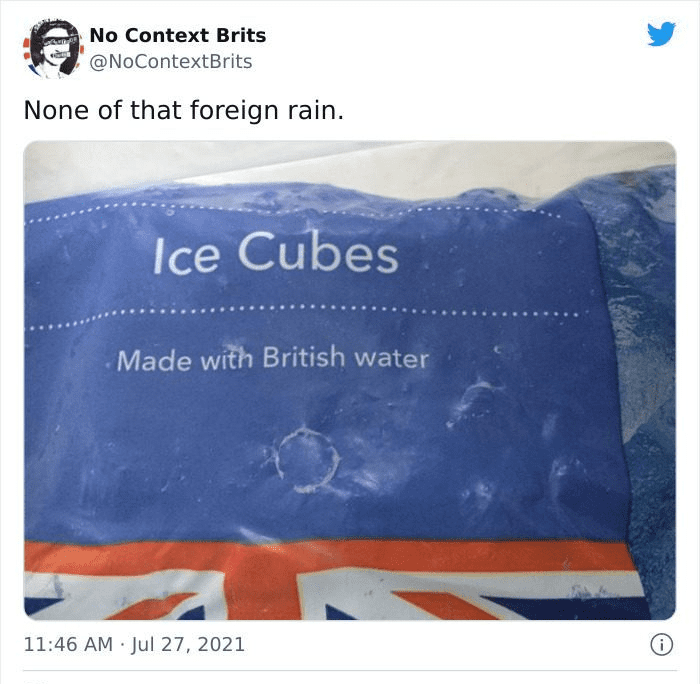Click the blue Twitter bird logo
This screenshot has height=684, width=700.
(661, 33)
